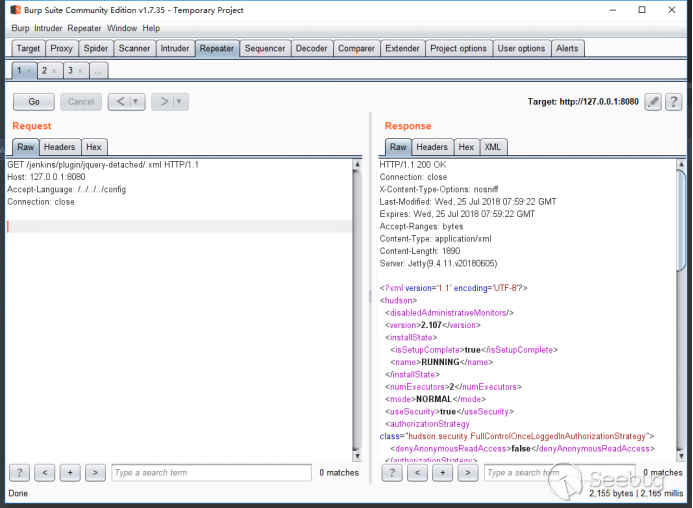The width and height of the screenshot is (693, 508).
Task: Jump to previous match in request search
Action: (45, 473)
